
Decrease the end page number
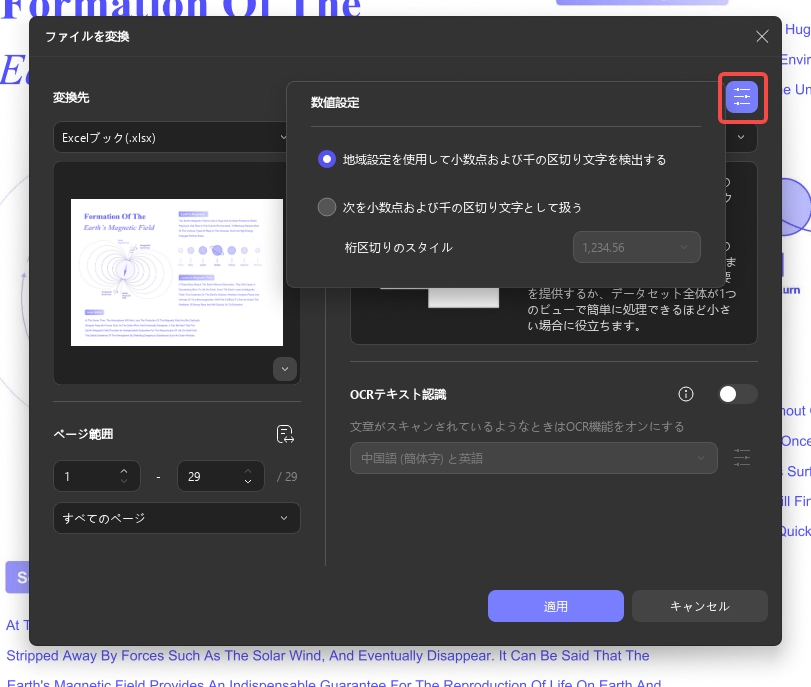pos(248,481)
